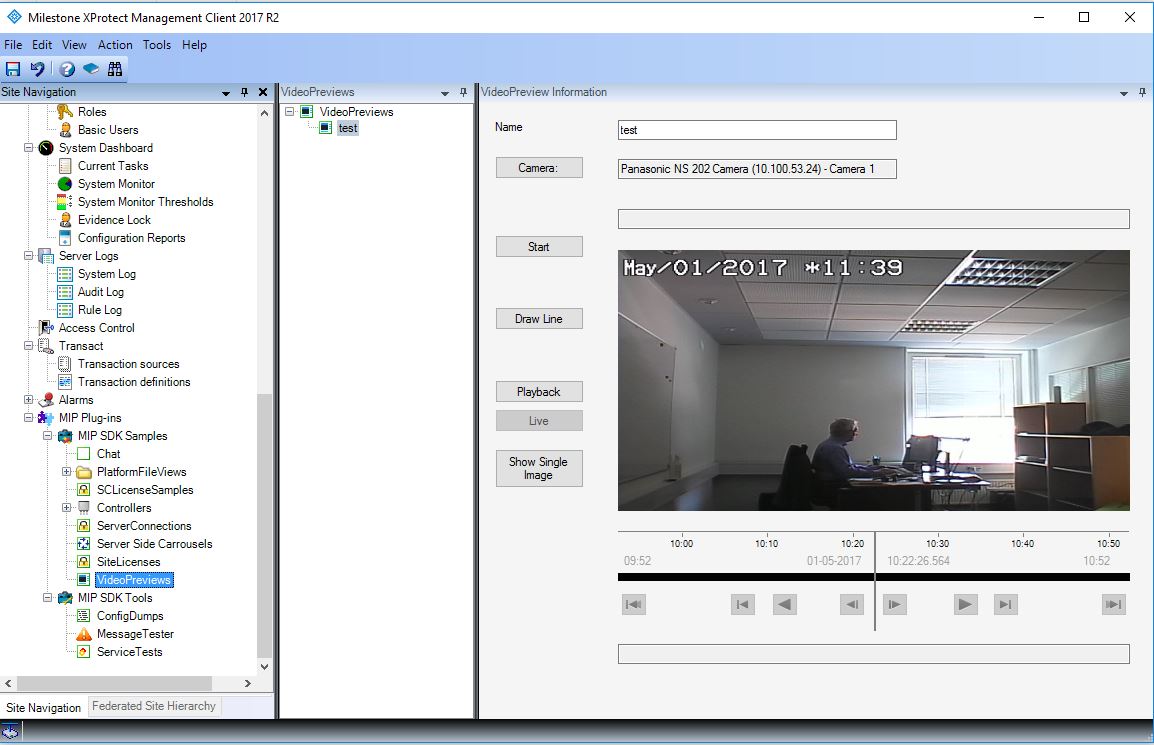Open the View menu
1154x745 pixels.
pos(74,45)
